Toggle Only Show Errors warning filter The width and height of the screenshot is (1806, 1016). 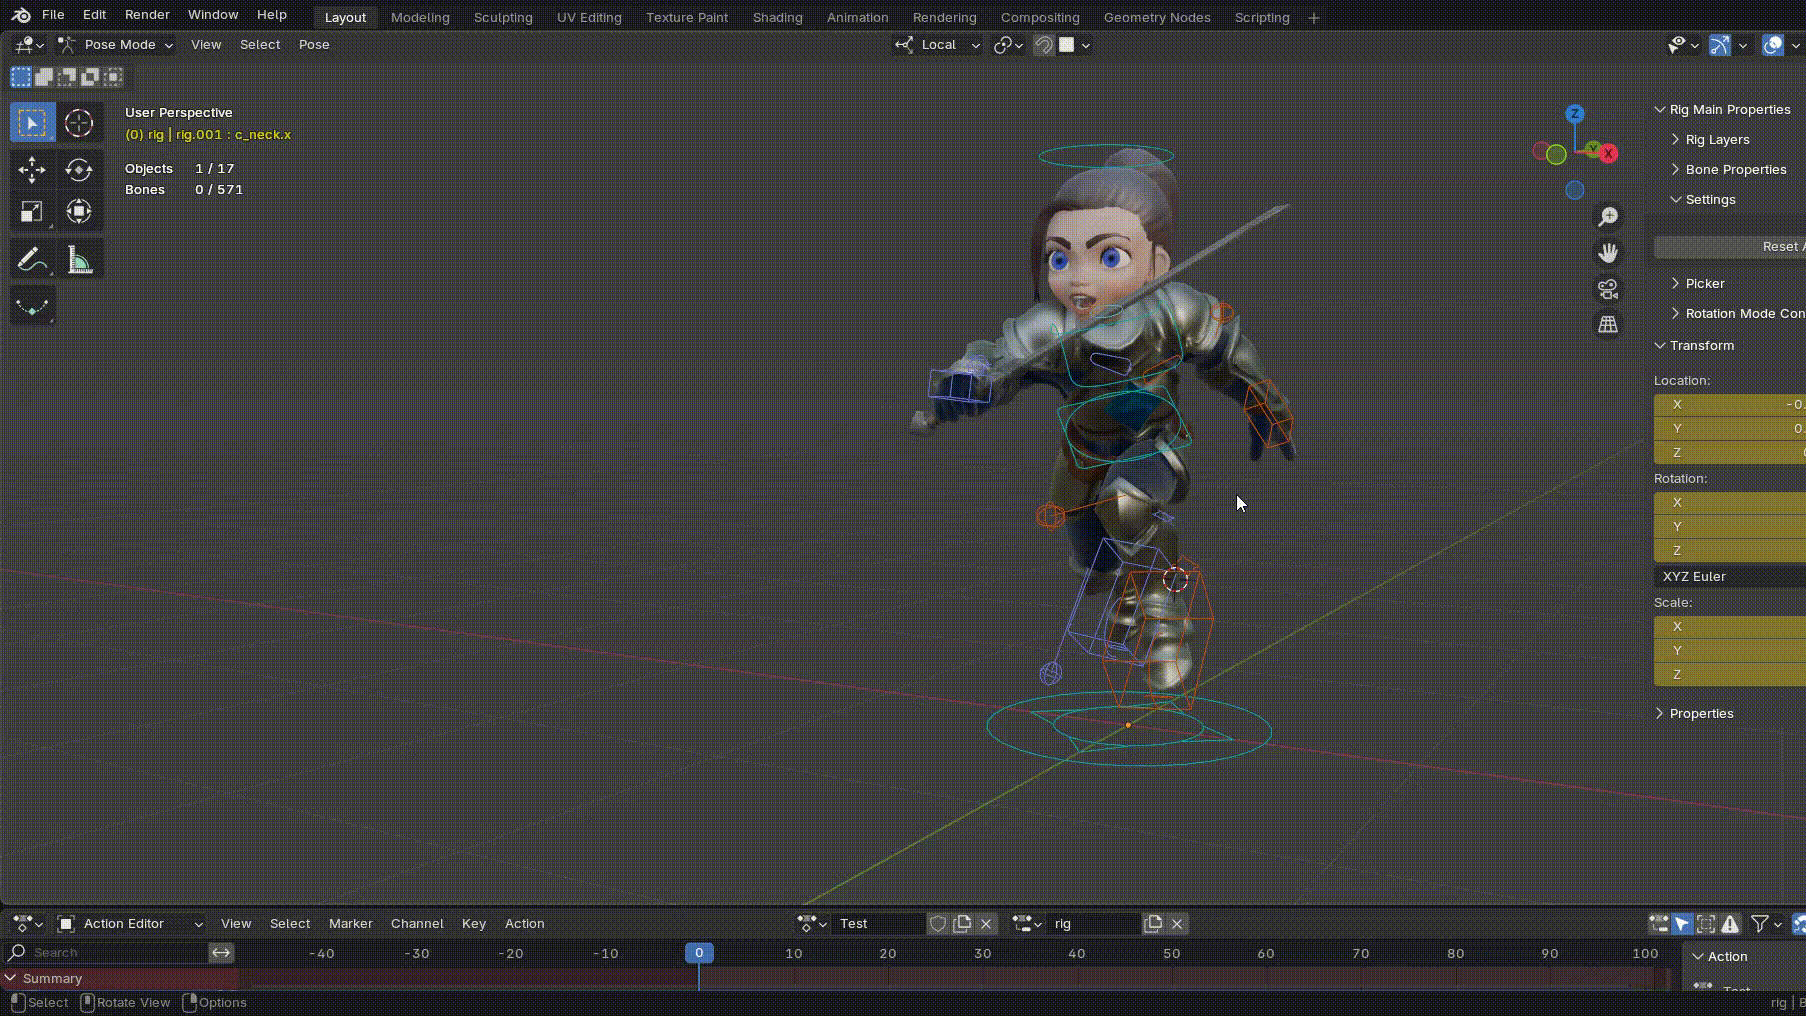point(1730,924)
